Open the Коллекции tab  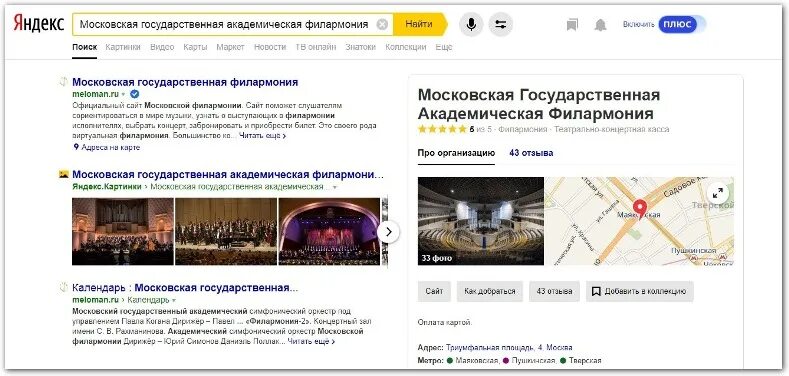coord(406,47)
